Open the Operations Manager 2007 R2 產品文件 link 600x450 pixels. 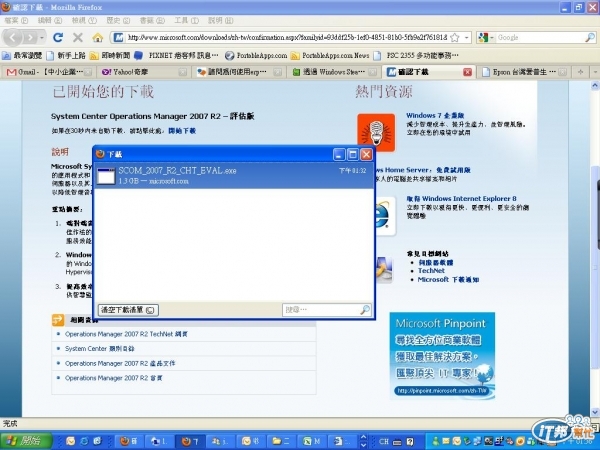coord(120,363)
